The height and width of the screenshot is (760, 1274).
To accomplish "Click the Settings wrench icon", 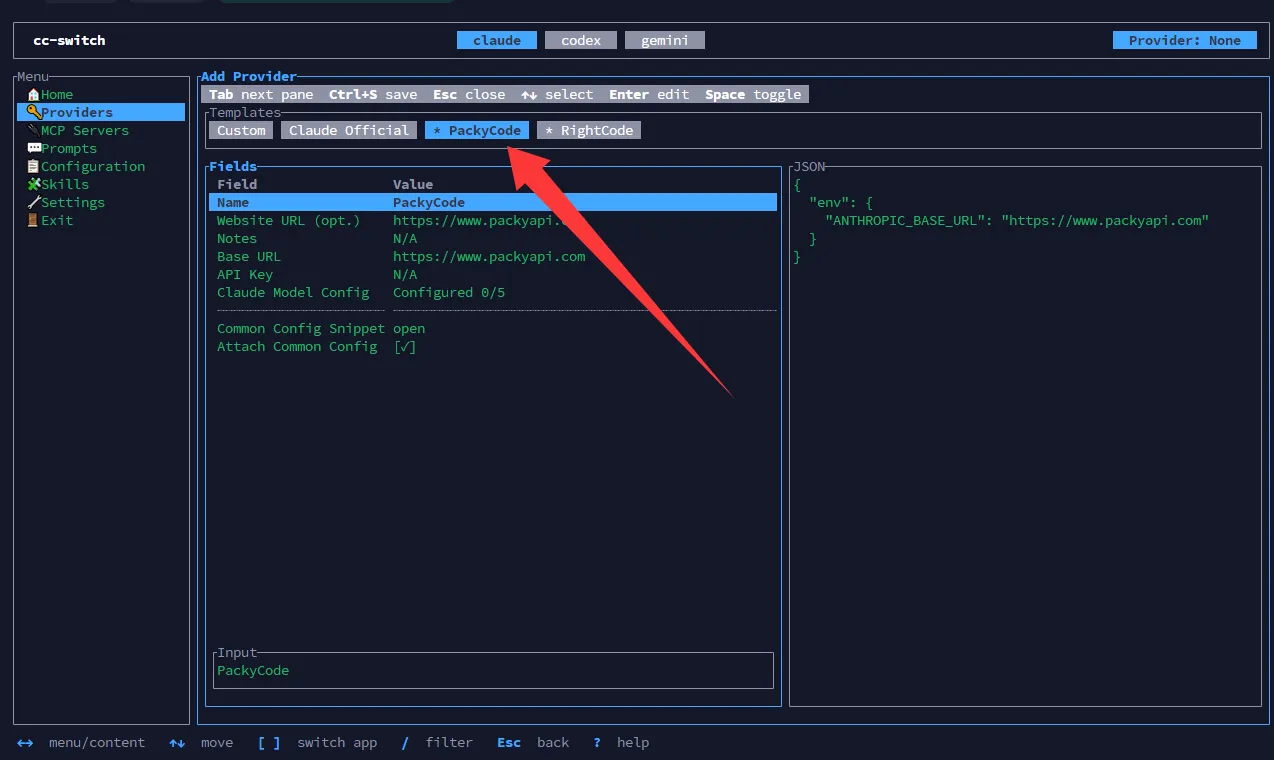I will click(x=33, y=203).
